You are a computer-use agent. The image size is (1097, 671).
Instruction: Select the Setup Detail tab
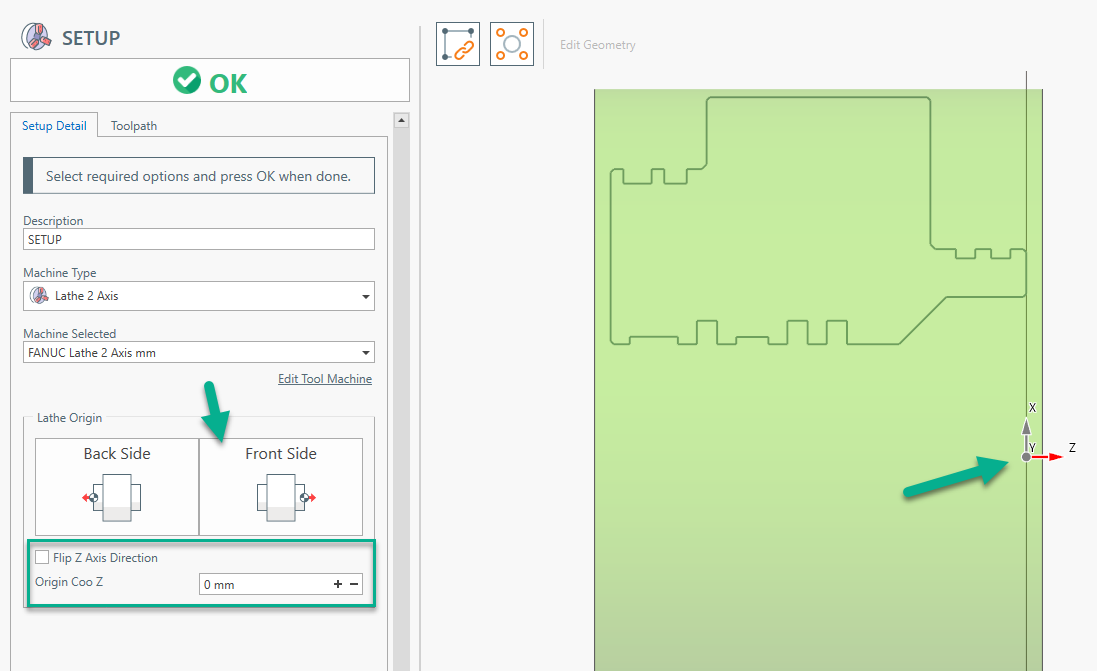click(x=55, y=126)
